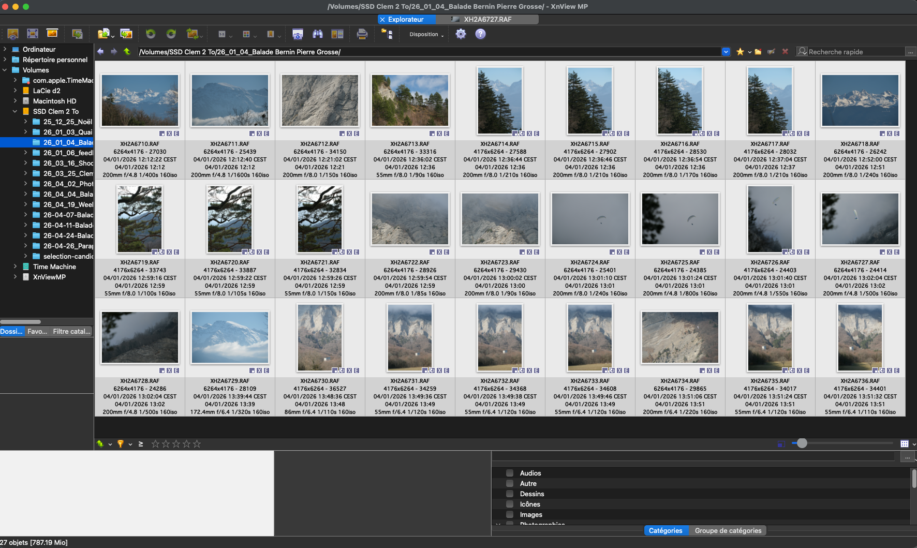Collapse the SSD Clem 2 To node
This screenshot has width=917, height=548.
(x=15, y=111)
